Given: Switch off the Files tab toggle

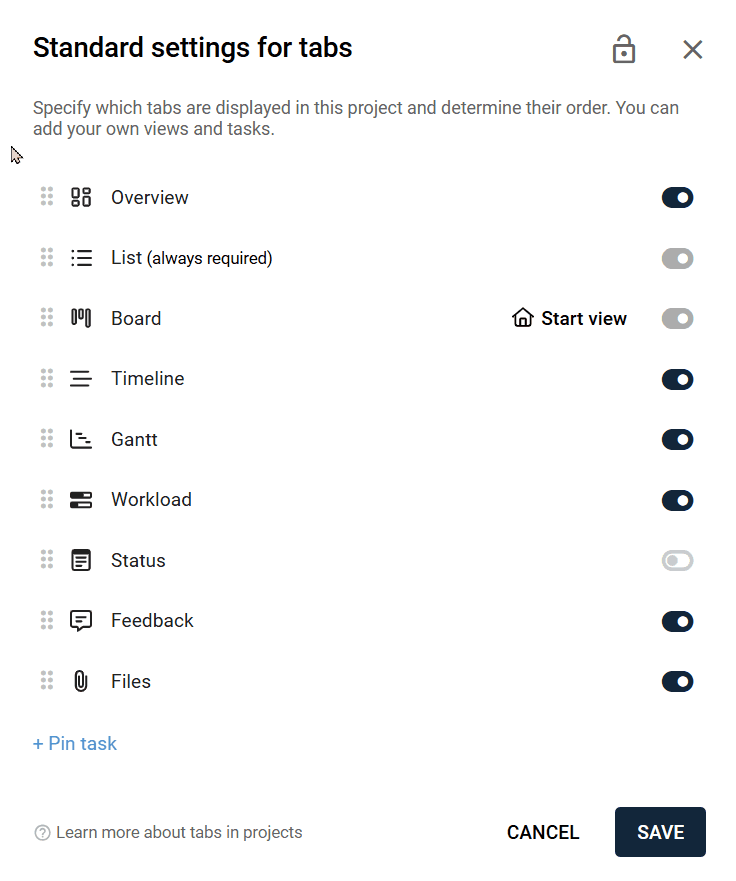Looking at the screenshot, I should 677,682.
